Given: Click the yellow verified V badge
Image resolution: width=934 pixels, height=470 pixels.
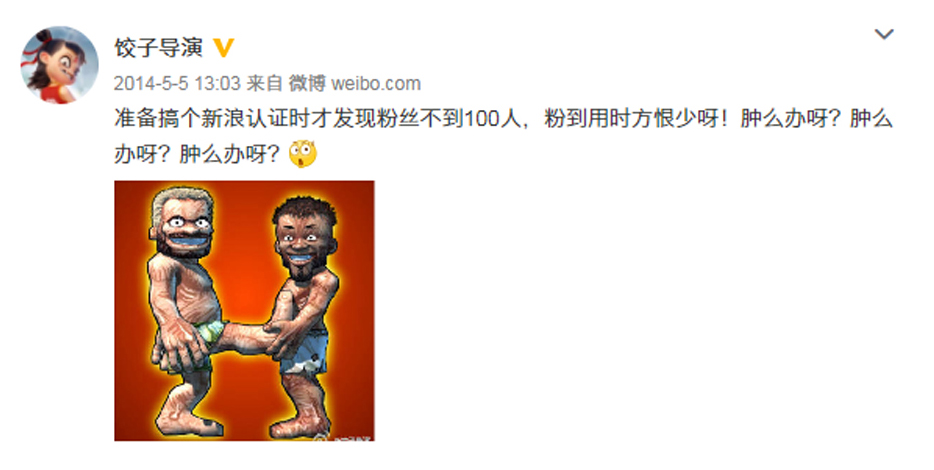Looking at the screenshot, I should [x=223, y=48].
